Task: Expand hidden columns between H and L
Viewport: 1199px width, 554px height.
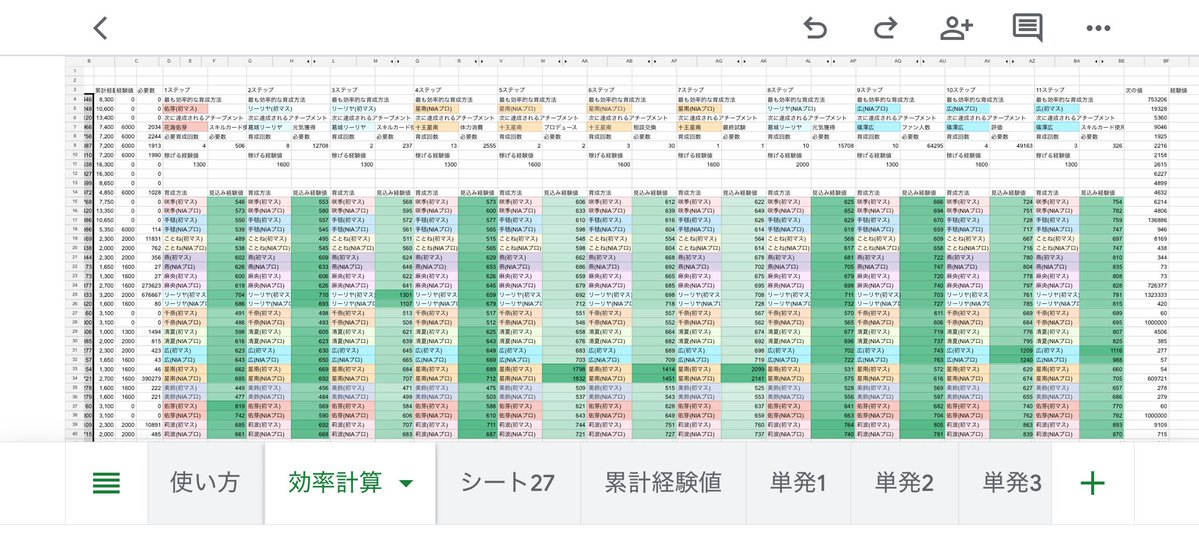Action: click(x=310, y=60)
